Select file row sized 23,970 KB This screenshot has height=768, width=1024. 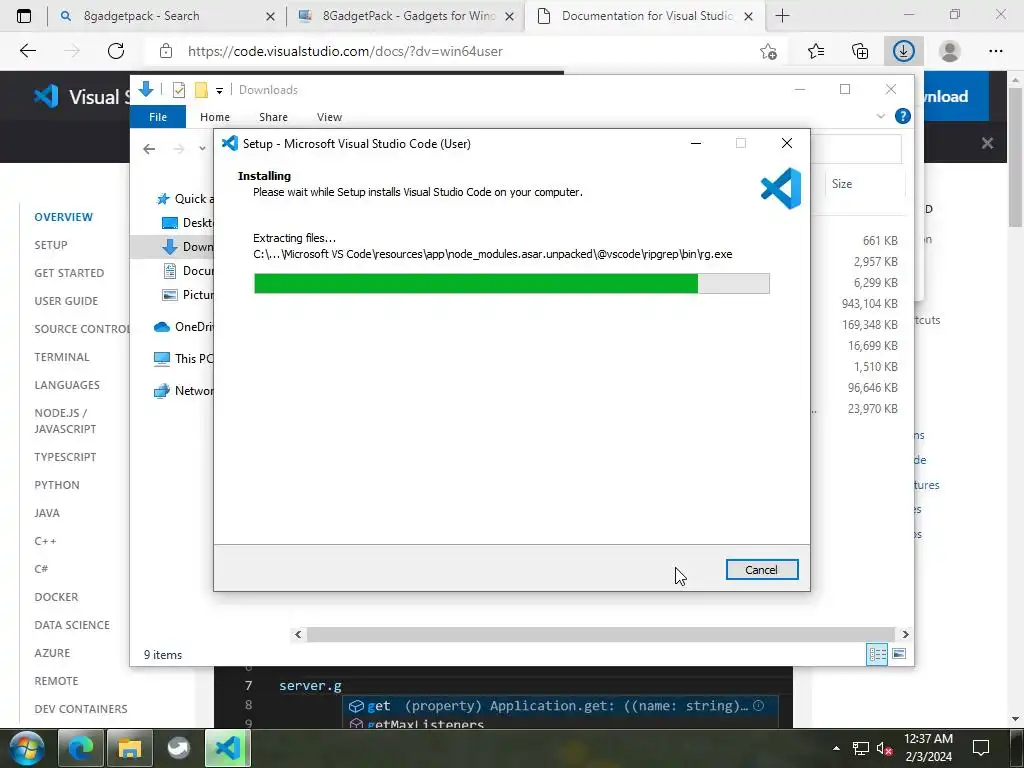pyautogui.click(x=872, y=409)
